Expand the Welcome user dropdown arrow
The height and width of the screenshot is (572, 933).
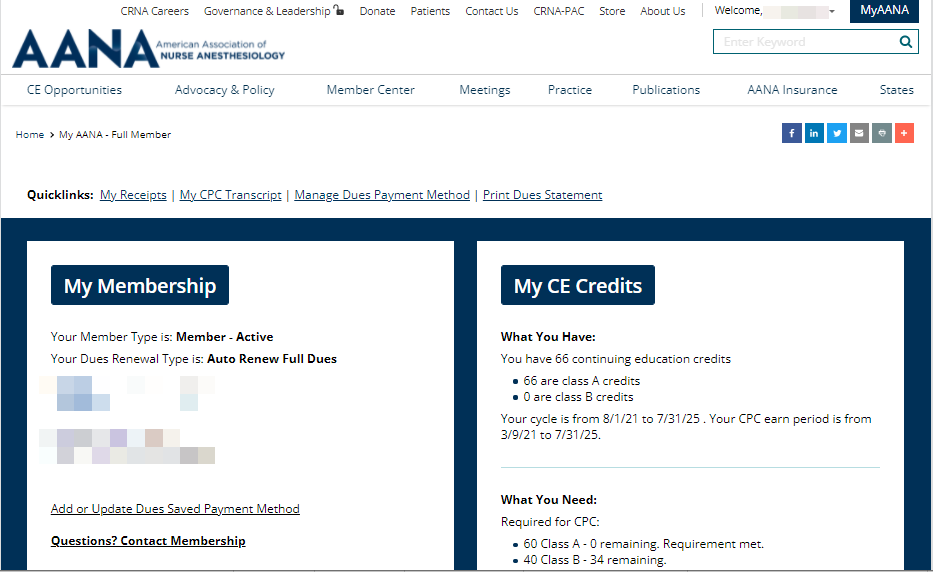(x=832, y=12)
